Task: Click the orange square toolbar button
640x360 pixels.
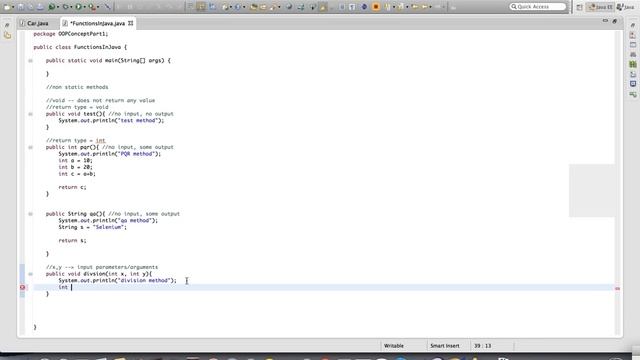Action: (x=376, y=7)
